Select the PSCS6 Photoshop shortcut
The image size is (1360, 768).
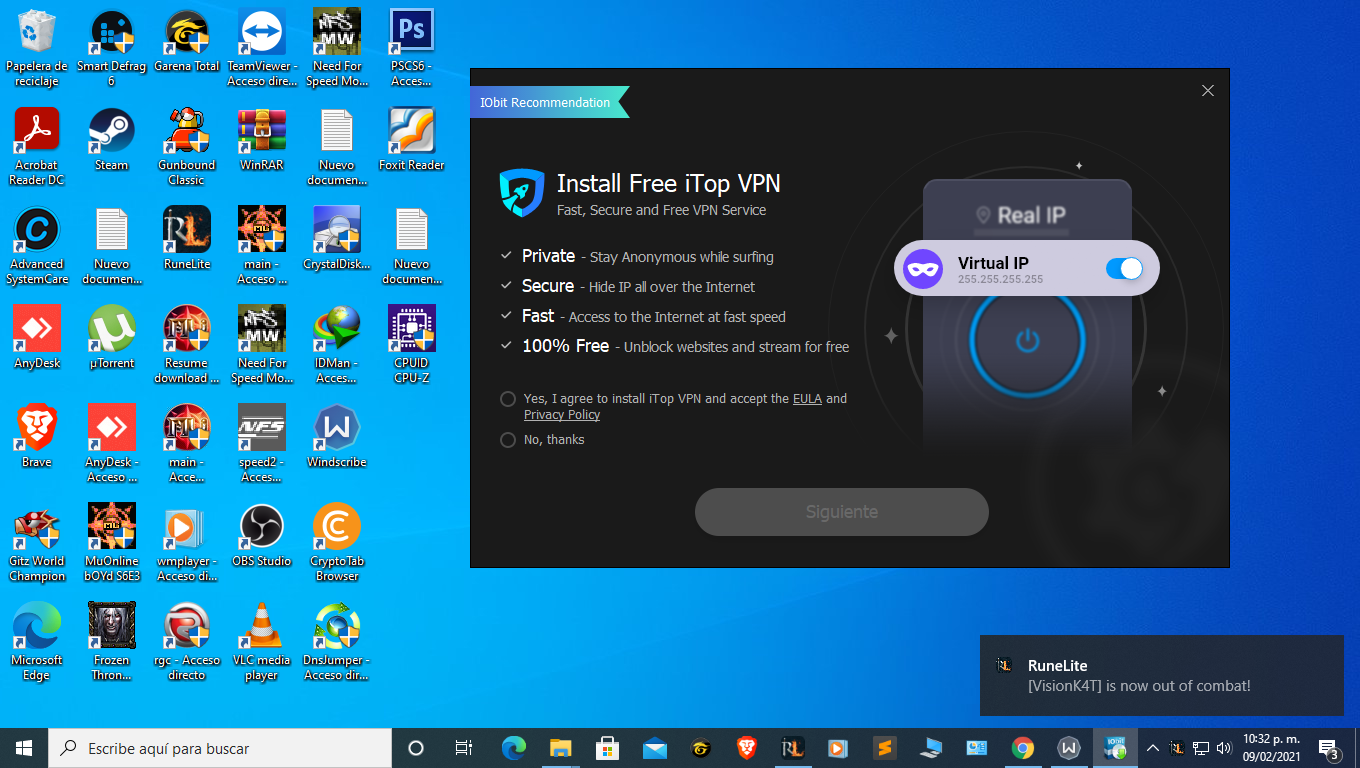412,49
